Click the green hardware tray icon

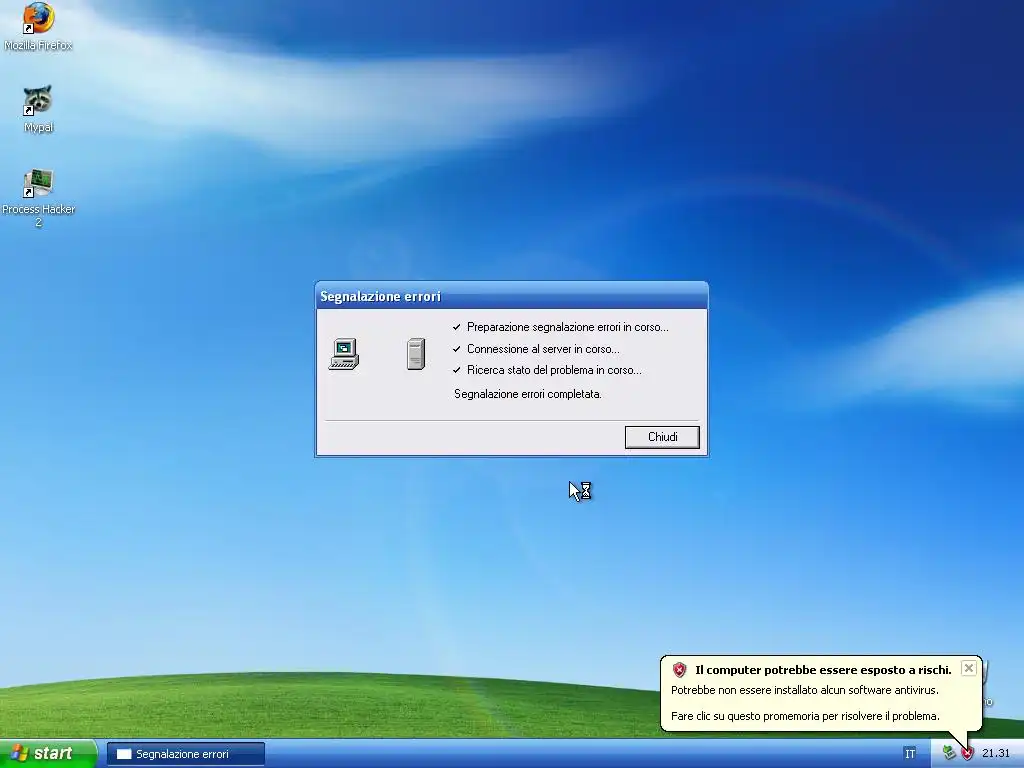pos(949,754)
